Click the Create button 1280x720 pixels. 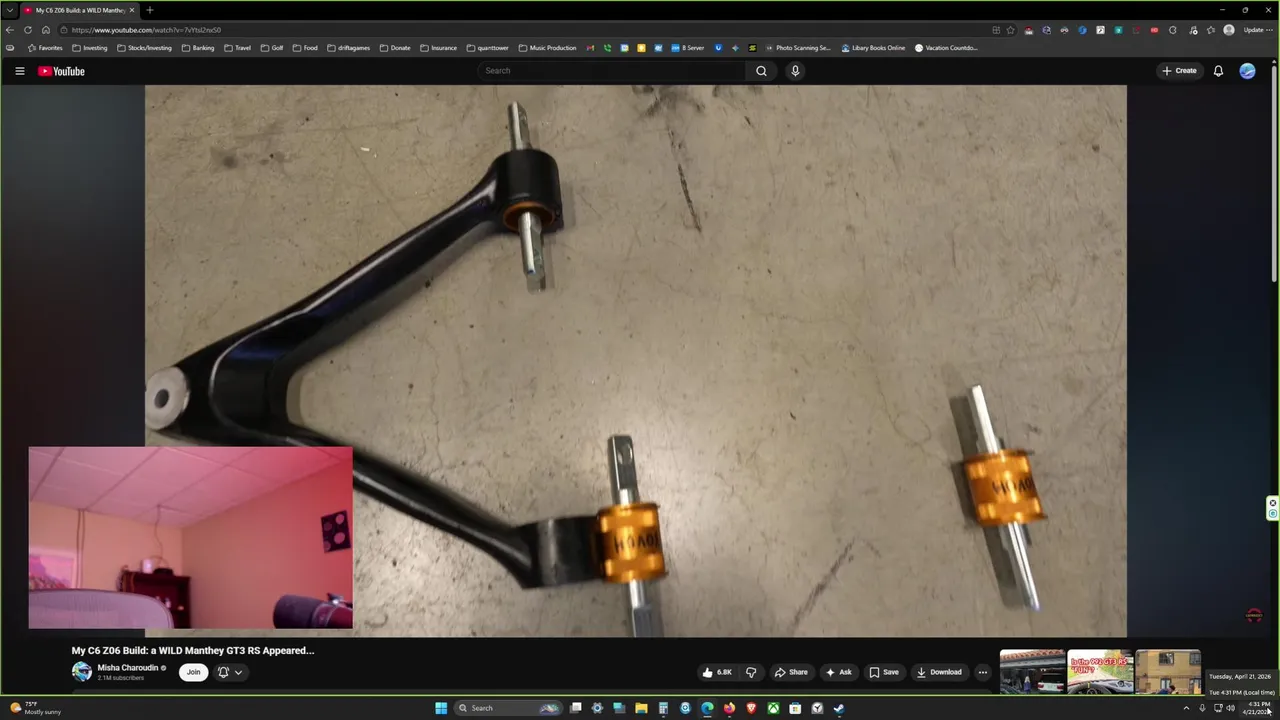pos(1179,71)
